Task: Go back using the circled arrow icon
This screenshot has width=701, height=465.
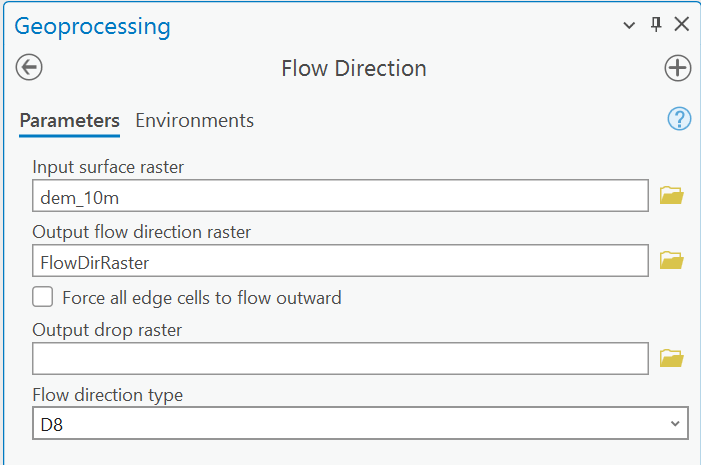Action: point(29,68)
